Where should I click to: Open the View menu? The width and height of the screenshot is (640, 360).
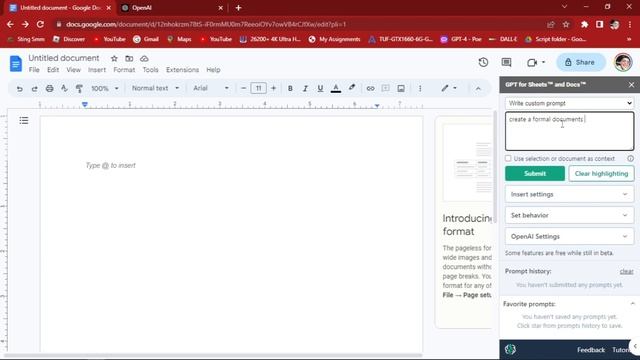(73, 70)
